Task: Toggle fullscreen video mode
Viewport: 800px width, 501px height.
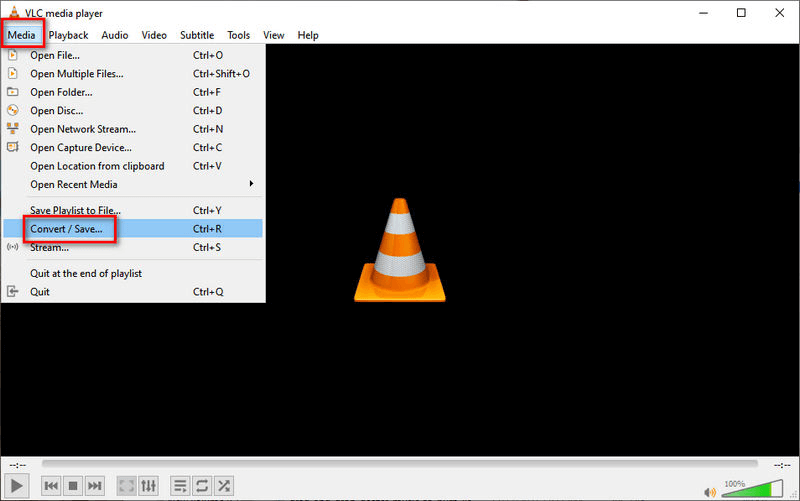Action: click(127, 486)
